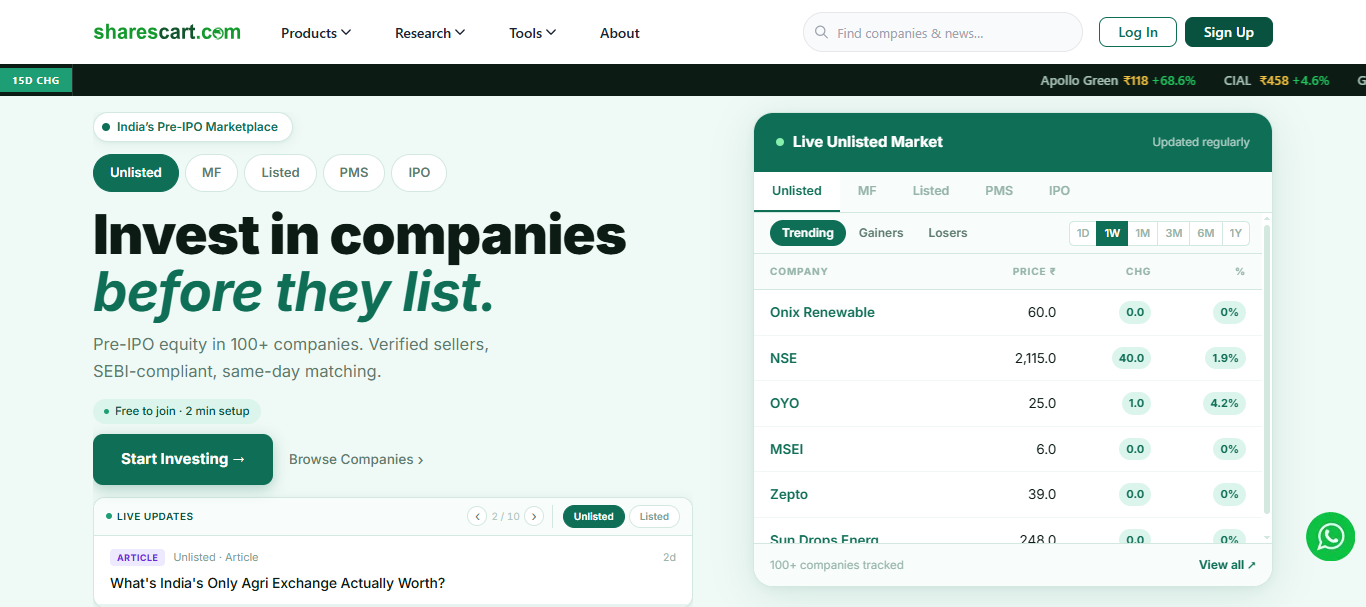Viewport: 1366px width, 607px height.
Task: Go to previous live update arrow
Action: tap(477, 517)
